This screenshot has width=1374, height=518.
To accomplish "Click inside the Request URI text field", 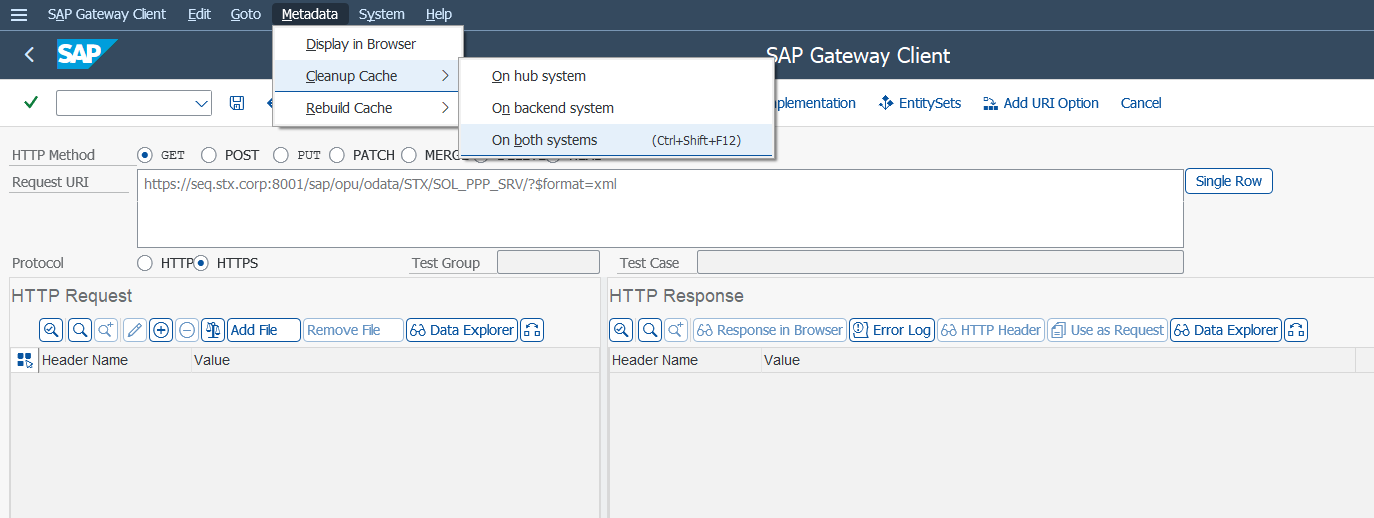I will point(660,208).
